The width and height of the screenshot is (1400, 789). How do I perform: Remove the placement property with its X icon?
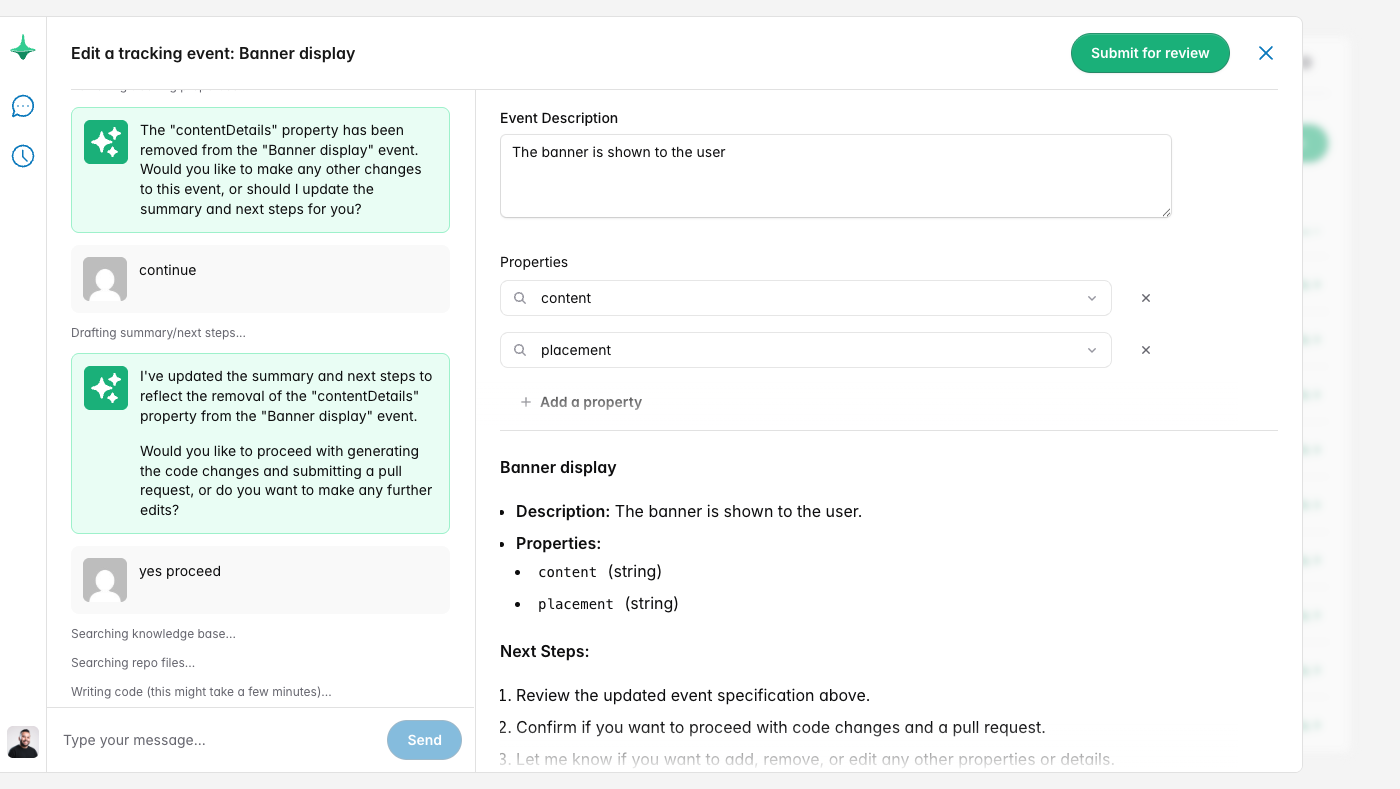[1146, 350]
